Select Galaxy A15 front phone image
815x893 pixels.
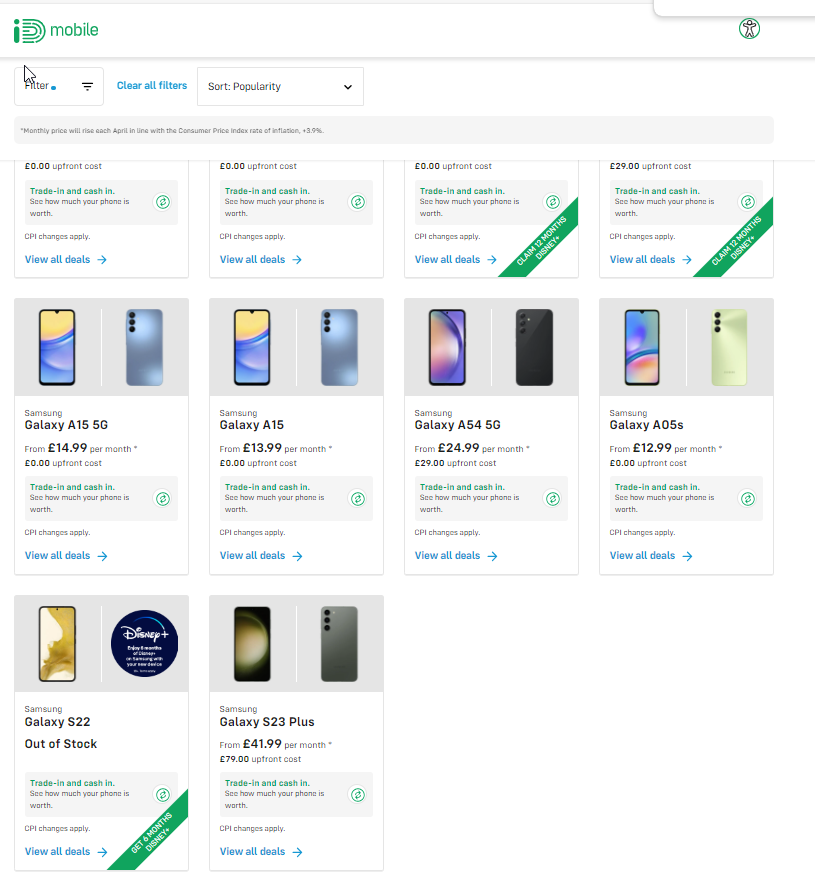pos(252,347)
